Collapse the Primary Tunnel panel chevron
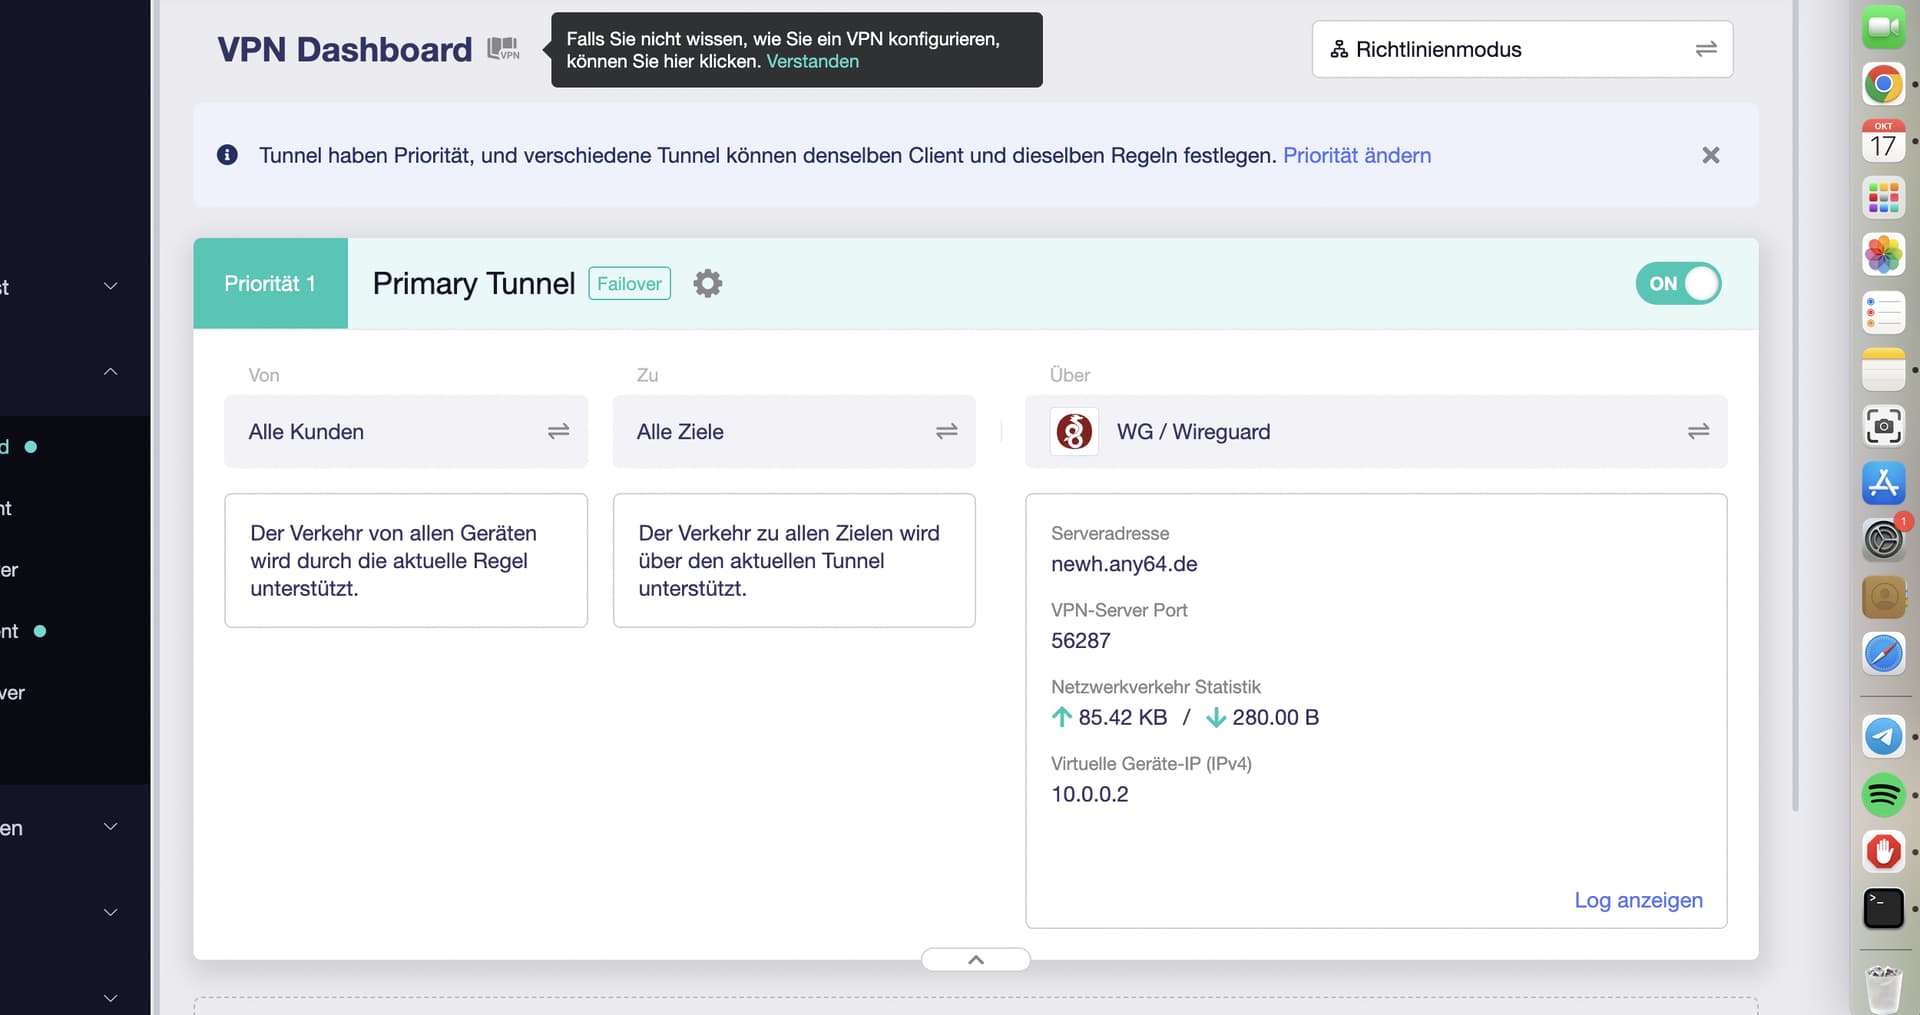 tap(975, 960)
